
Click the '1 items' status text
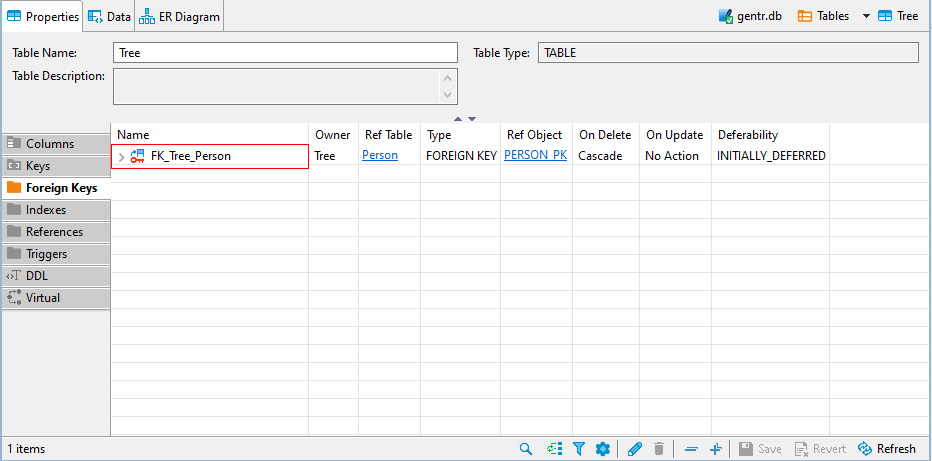26,449
